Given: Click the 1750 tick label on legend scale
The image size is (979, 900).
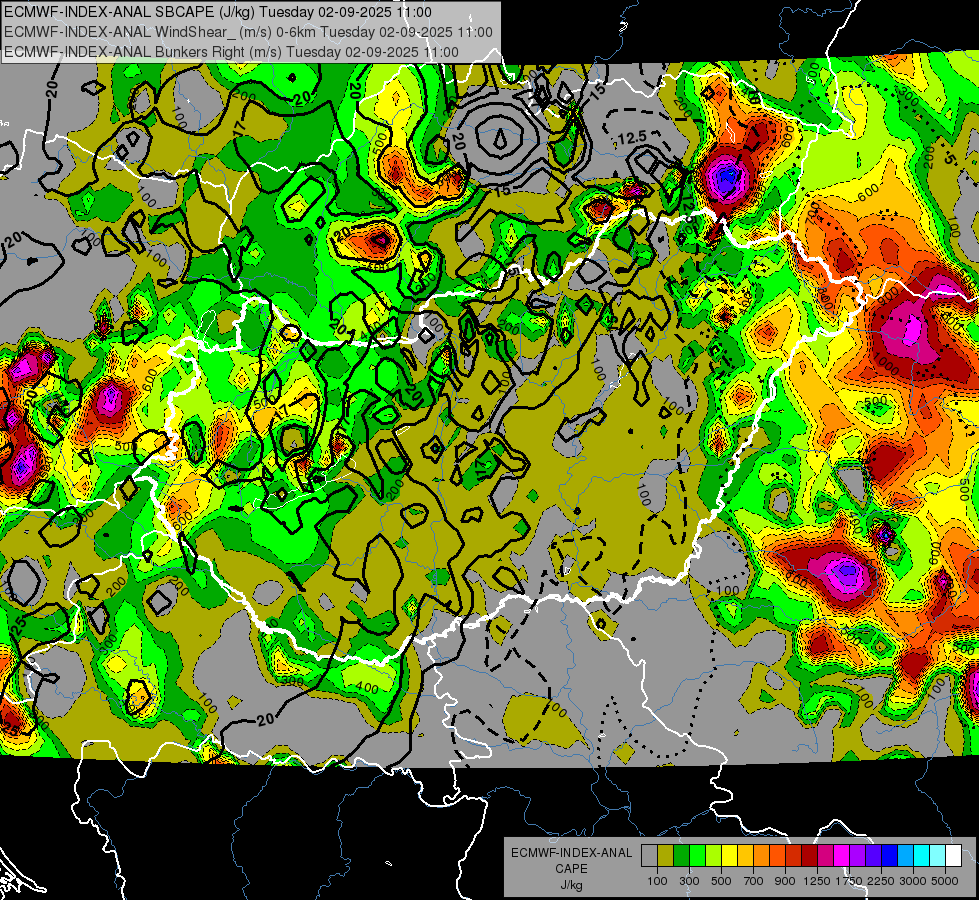Looking at the screenshot, I should [849, 881].
